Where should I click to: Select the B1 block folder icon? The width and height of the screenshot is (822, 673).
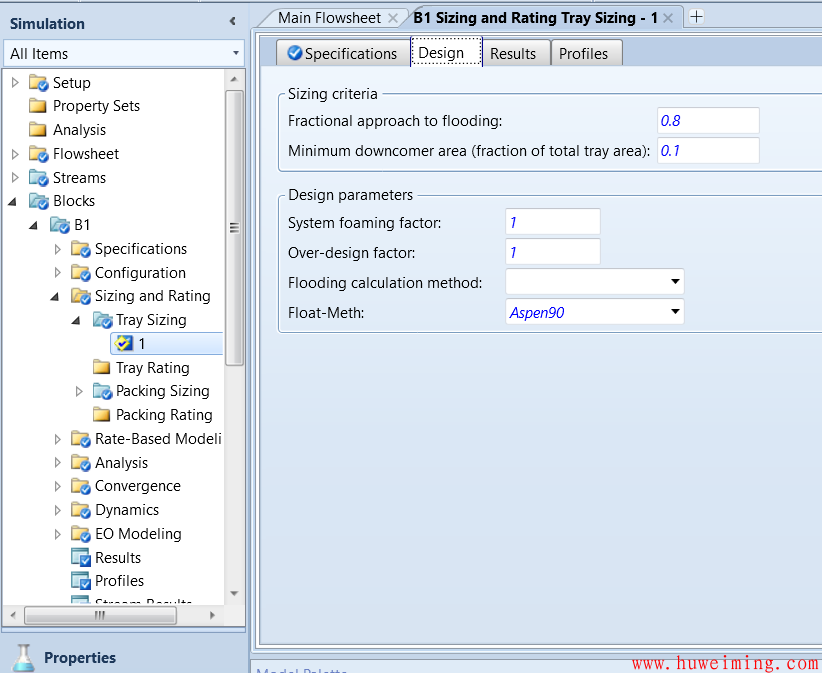[60, 225]
